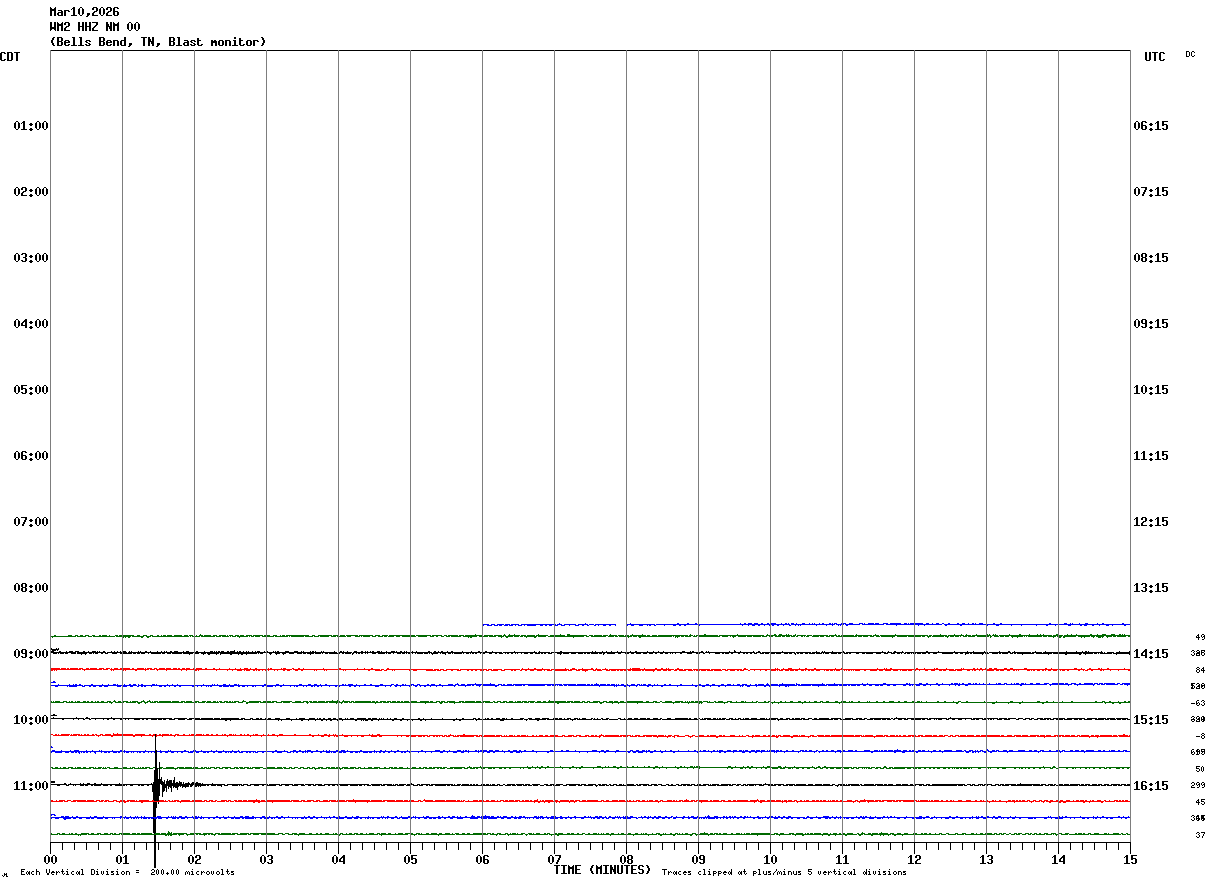
Task: Click the station code WM2 HHZ NM 00
Action: point(95,27)
